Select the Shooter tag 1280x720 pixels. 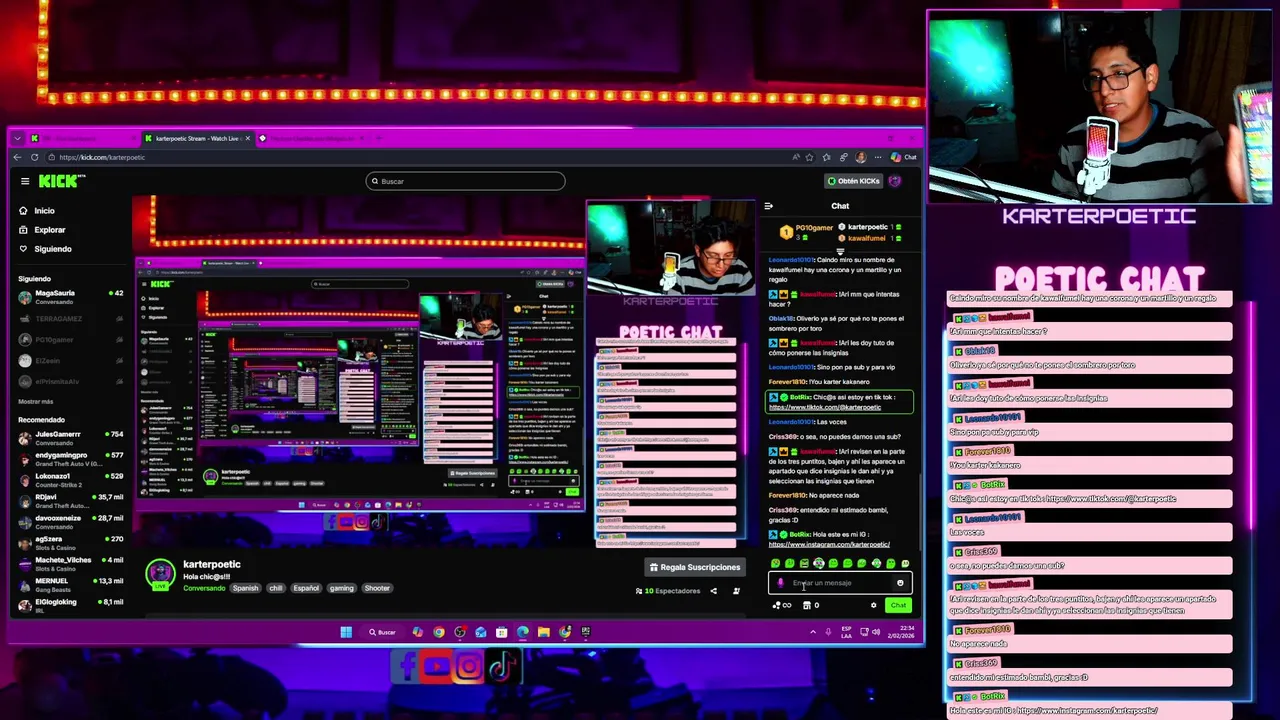[x=377, y=588]
